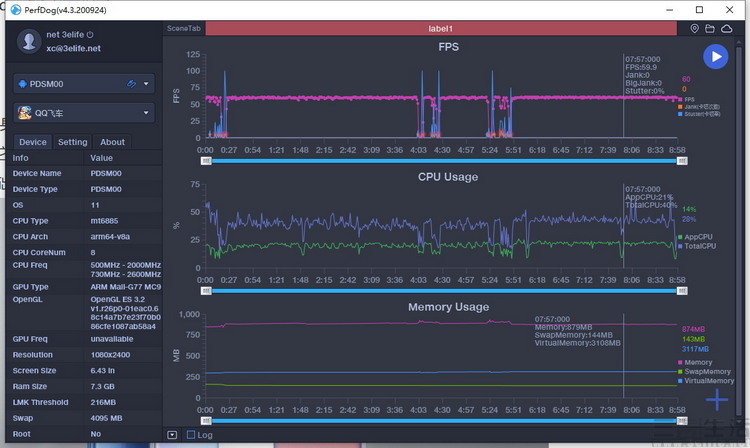Toggle the Stutter legend entry in FPS chart
The image size is (750, 448).
point(699,114)
